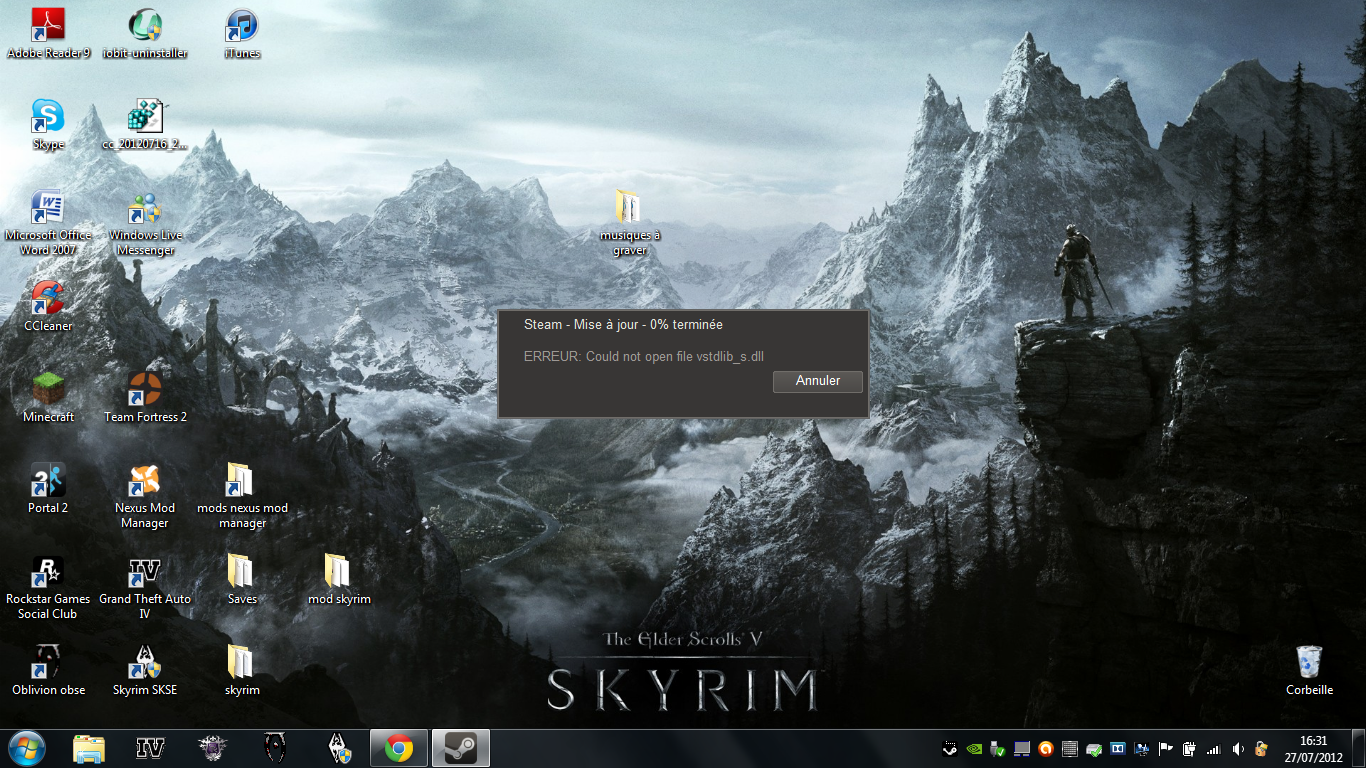This screenshot has width=1366, height=768.
Task: Click Annuler in the Steam update dialog
Action: [817, 381]
